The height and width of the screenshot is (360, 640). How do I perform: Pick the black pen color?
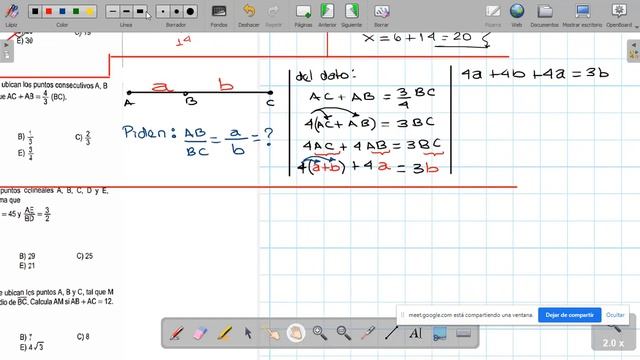(x=35, y=11)
